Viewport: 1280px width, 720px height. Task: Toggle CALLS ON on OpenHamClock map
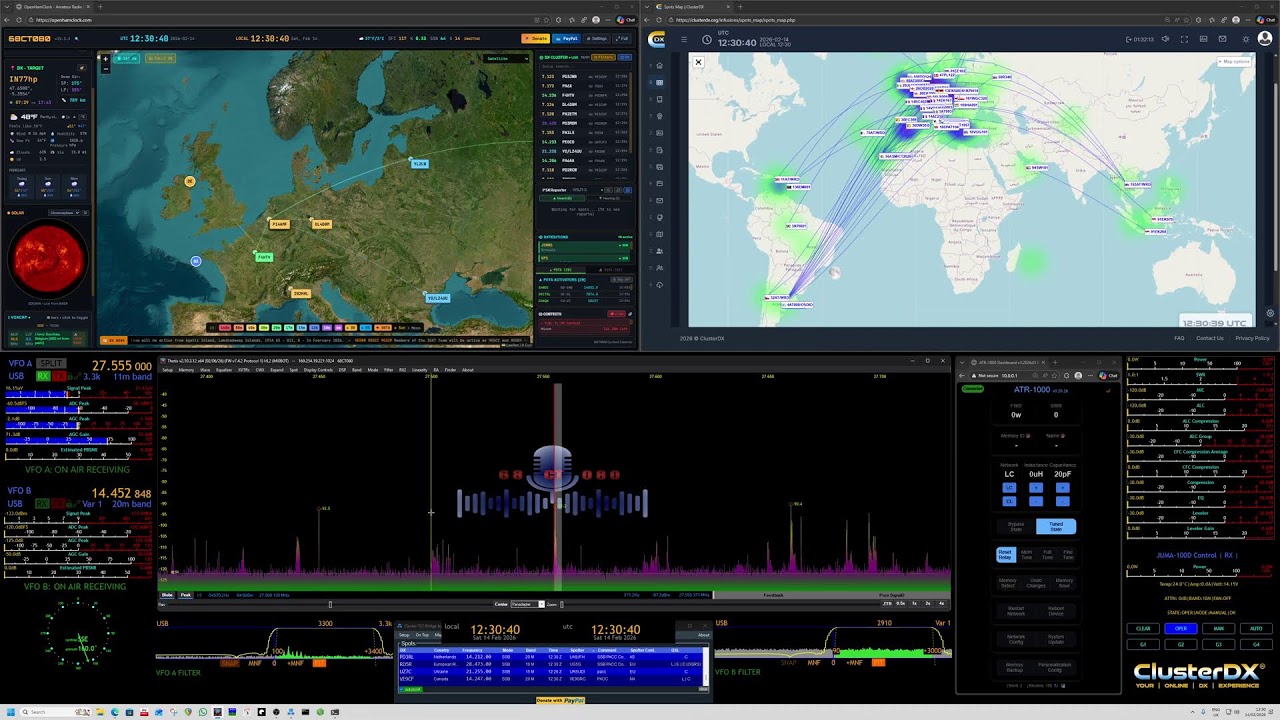pyautogui.click(x=160, y=58)
